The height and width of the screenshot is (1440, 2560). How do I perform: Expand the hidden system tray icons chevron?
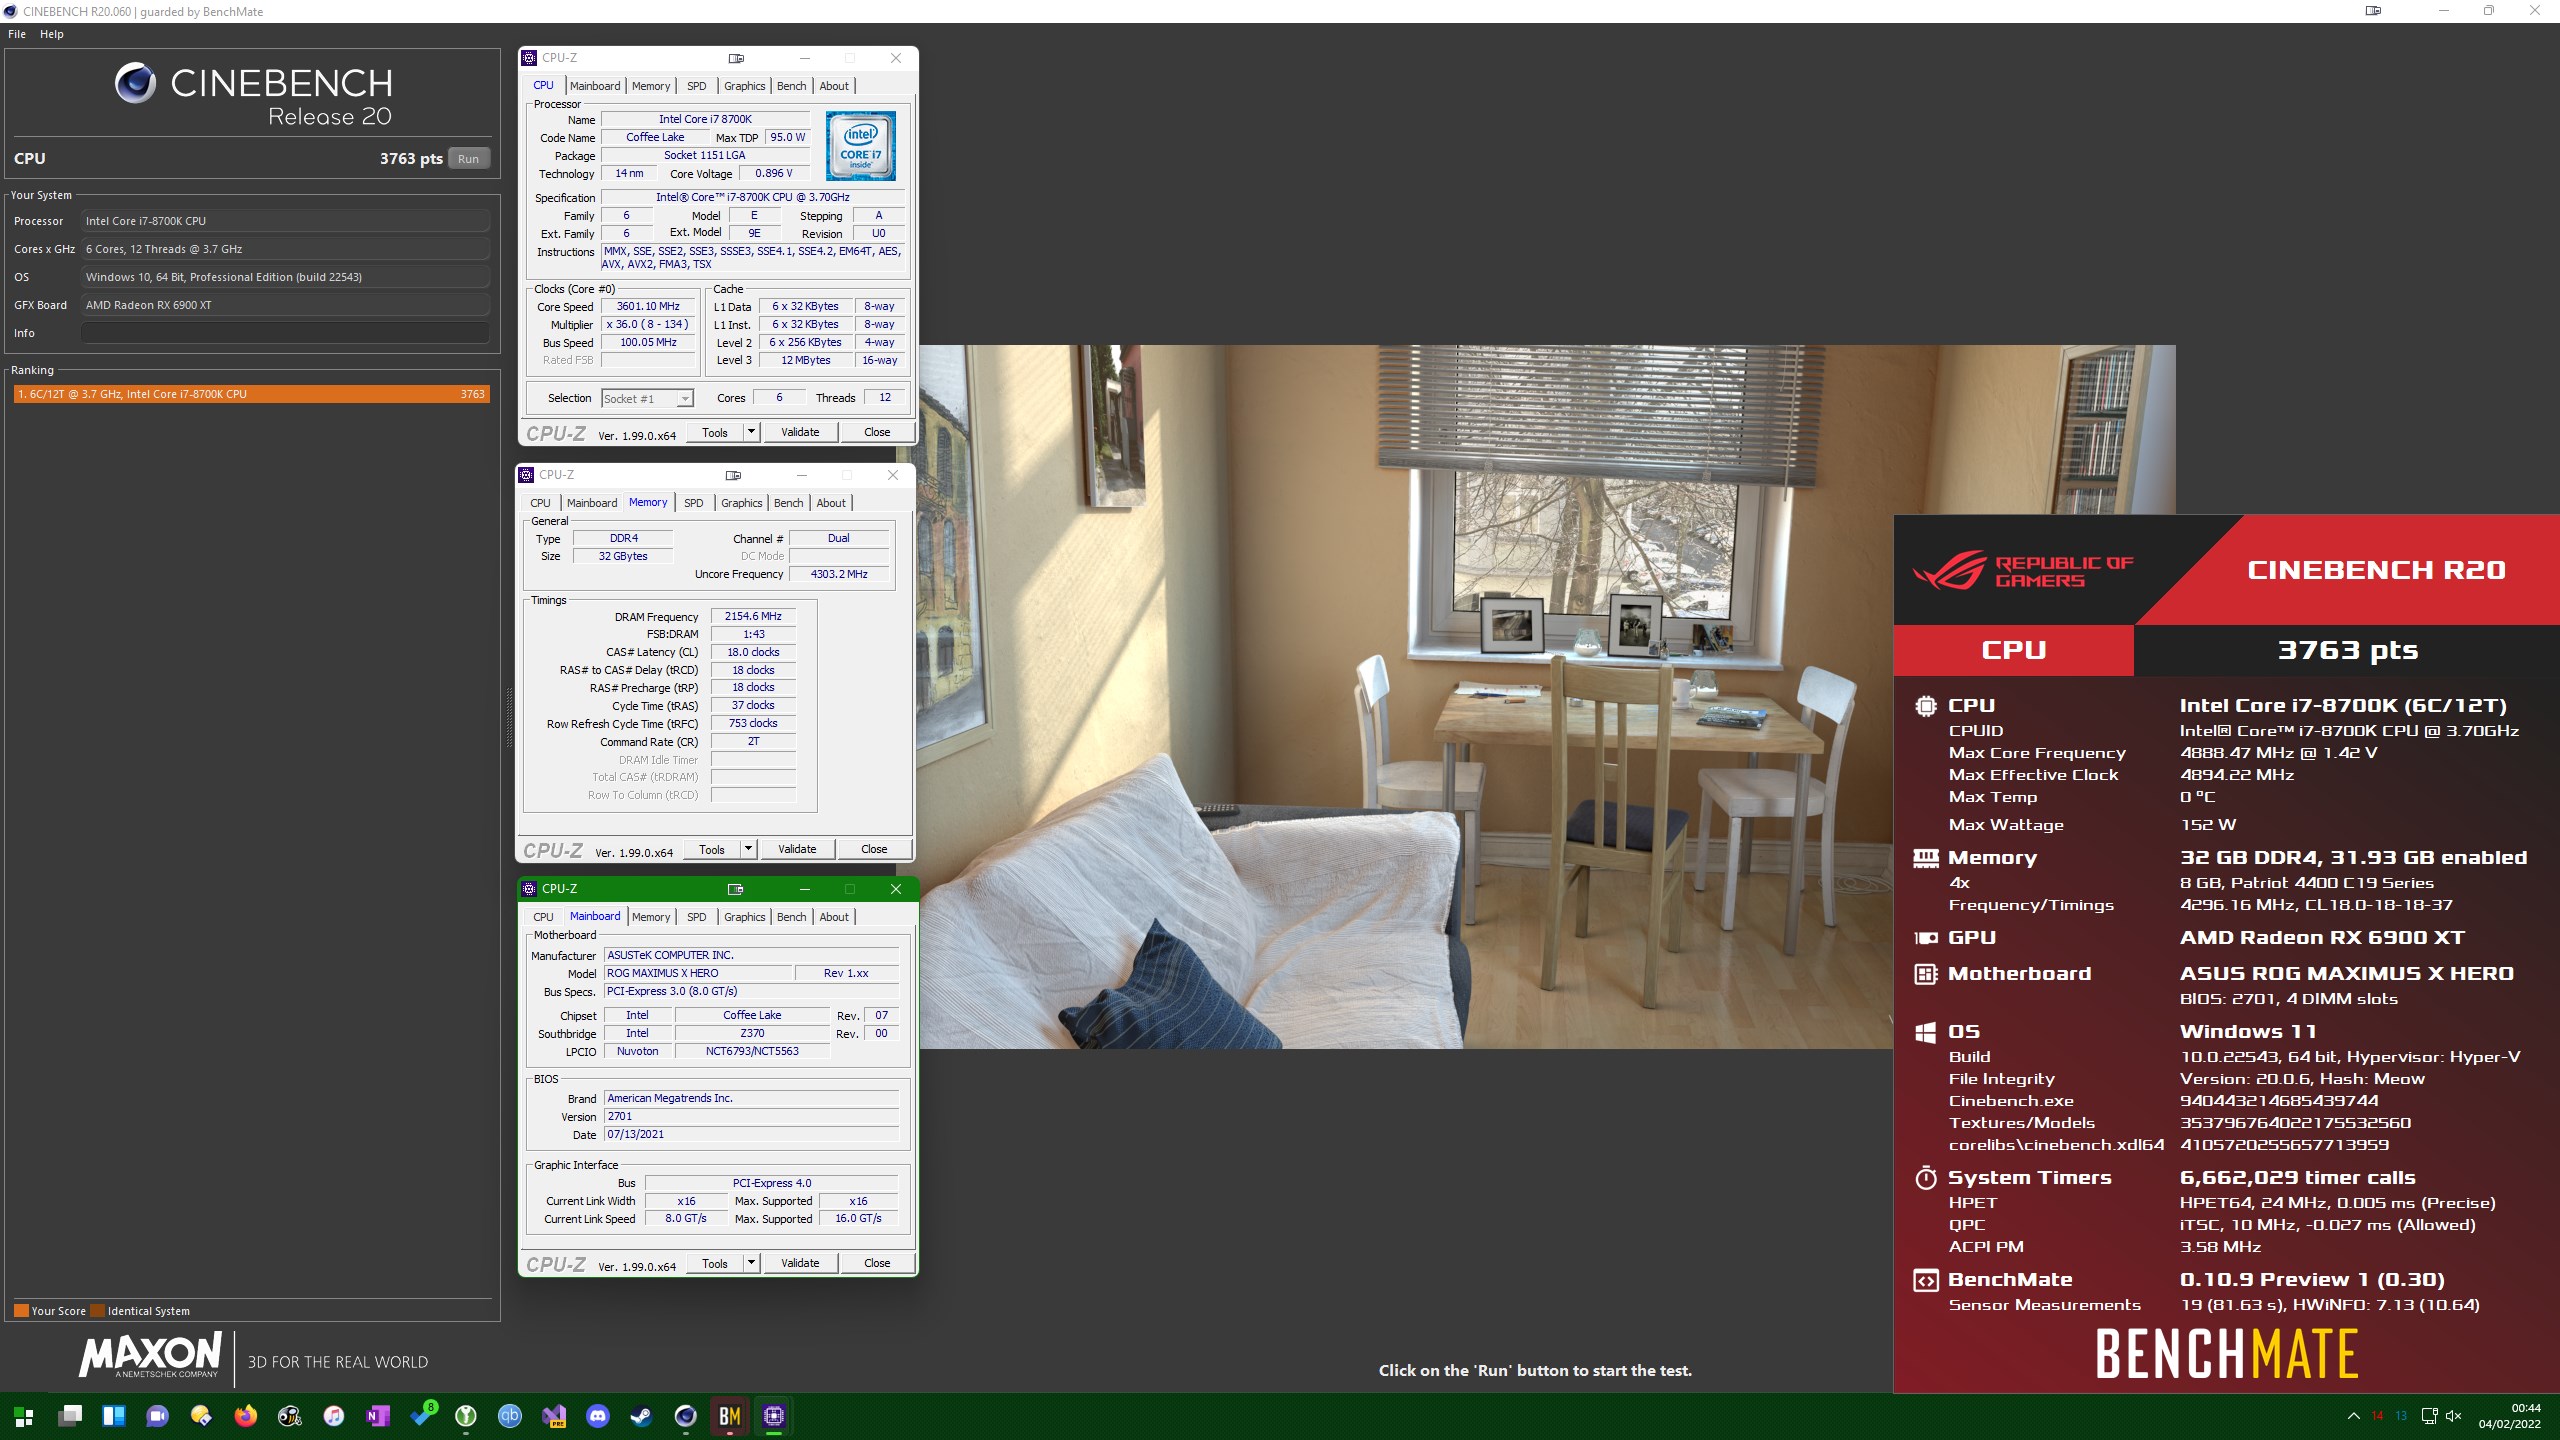click(x=2354, y=1416)
